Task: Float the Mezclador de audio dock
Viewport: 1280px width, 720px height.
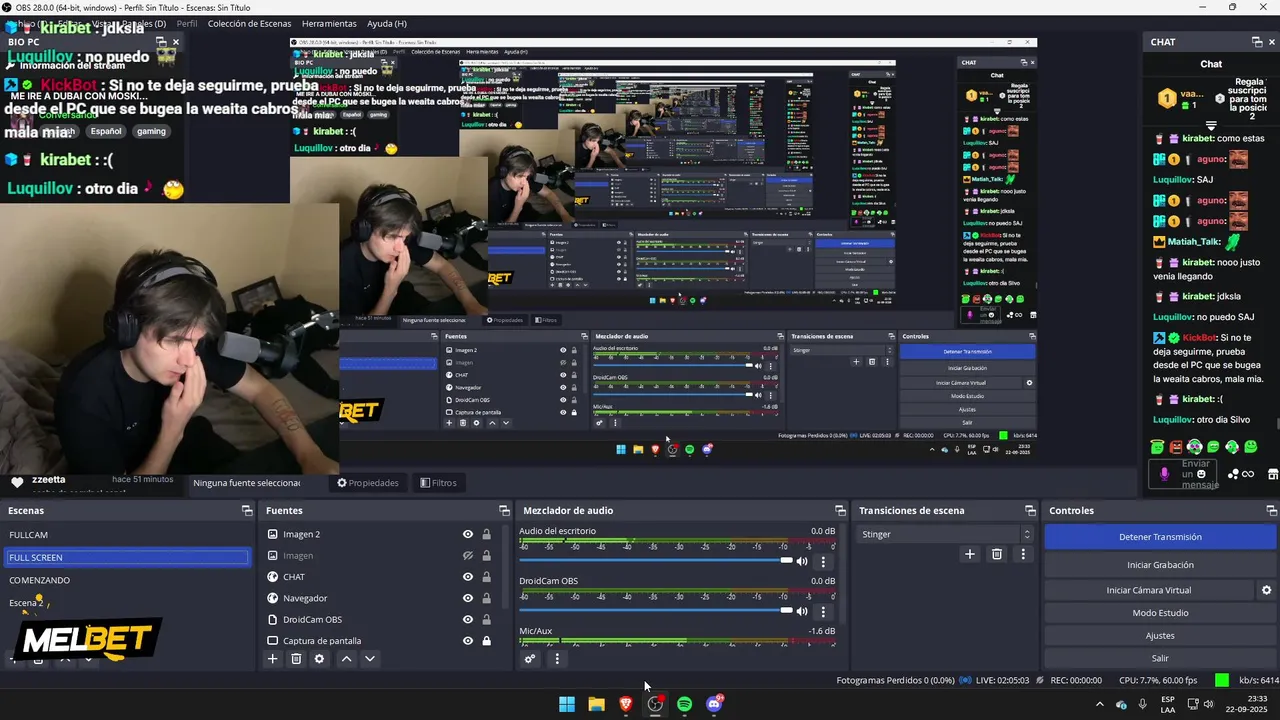Action: point(840,511)
